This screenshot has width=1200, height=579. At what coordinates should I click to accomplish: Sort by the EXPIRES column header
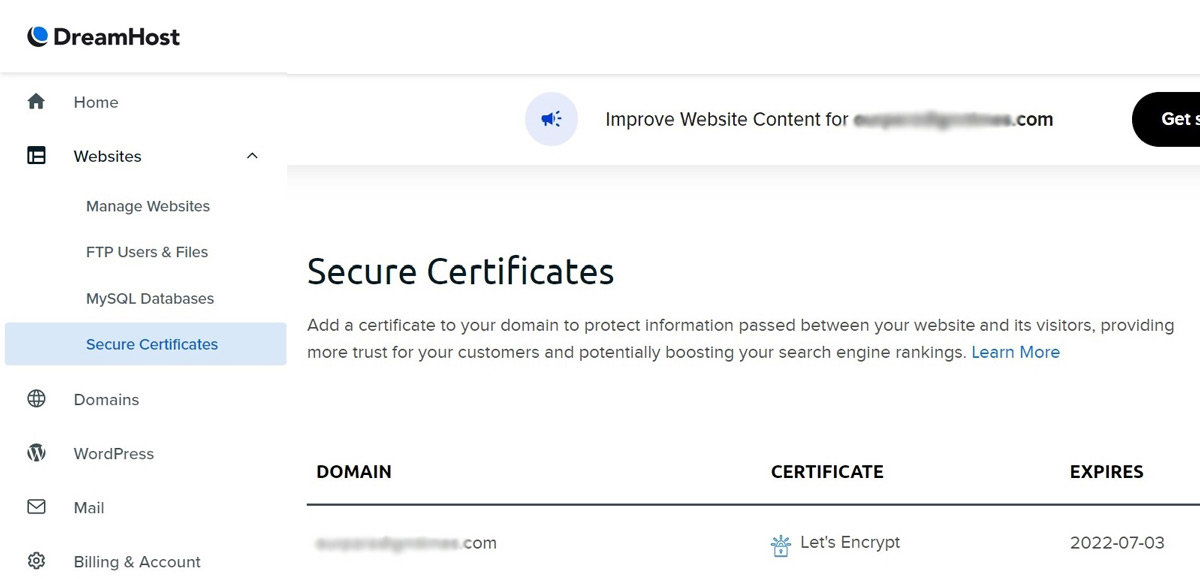[1106, 472]
